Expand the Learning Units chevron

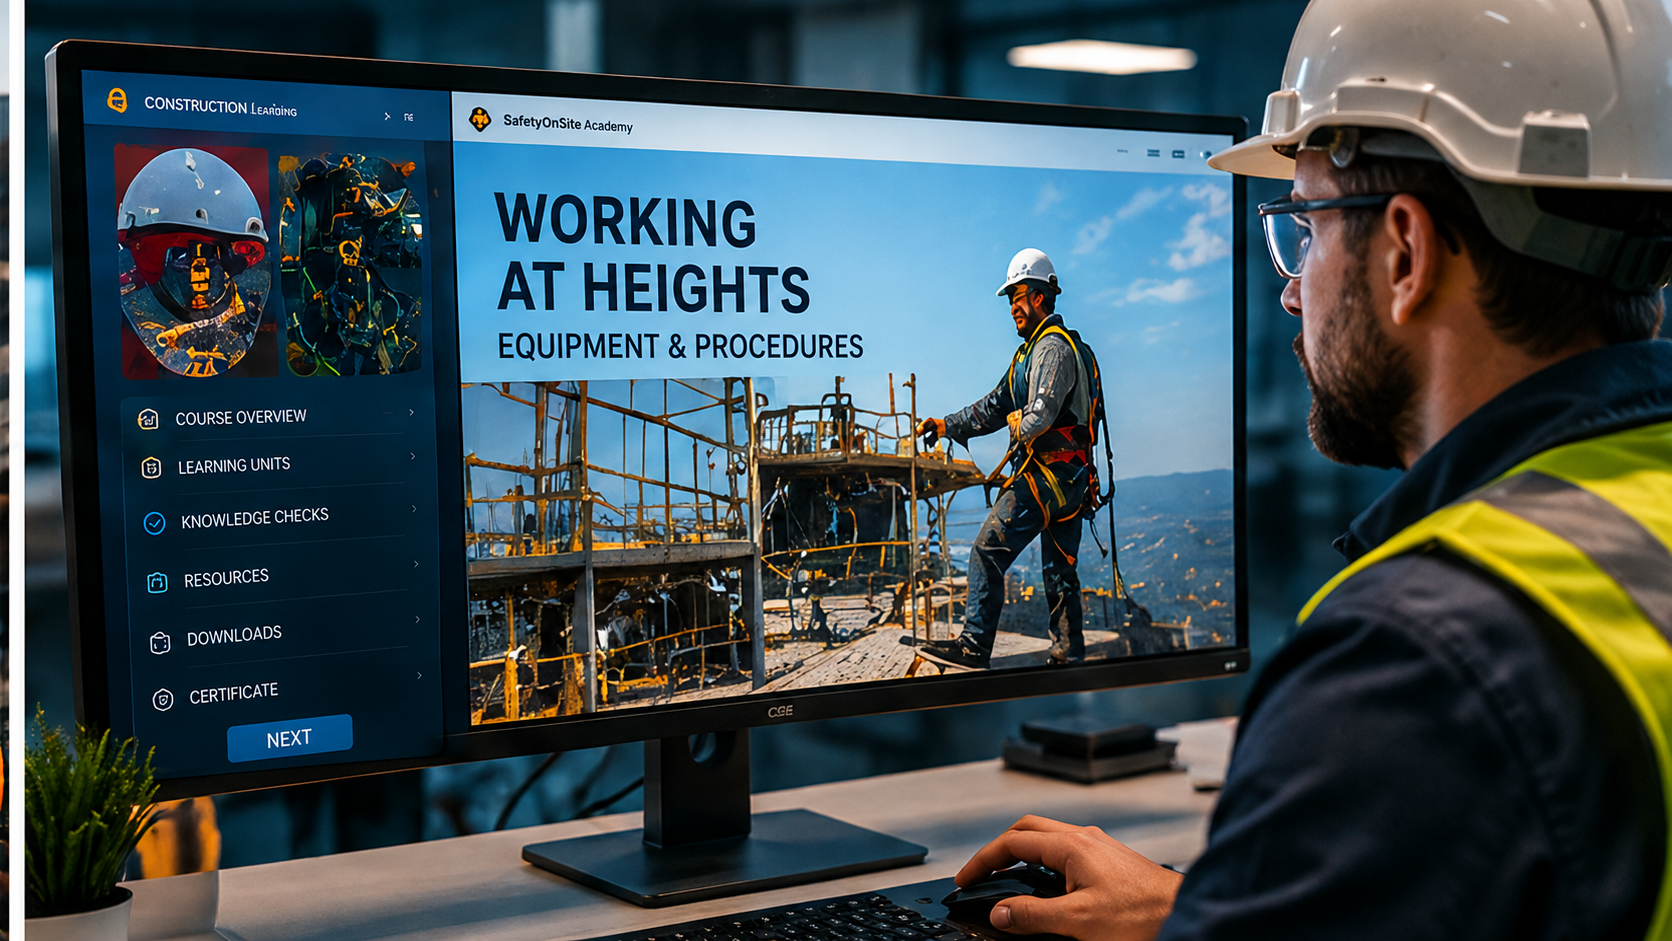tap(413, 456)
